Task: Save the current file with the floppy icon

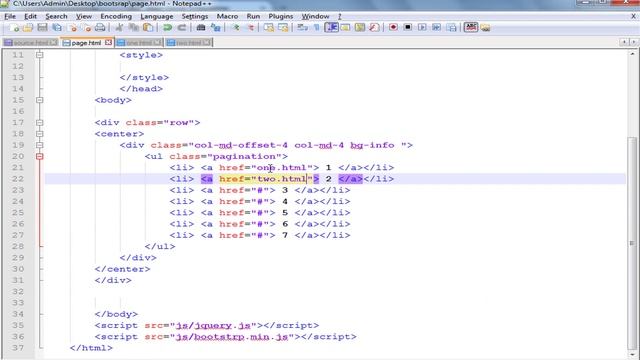Action: point(42,28)
